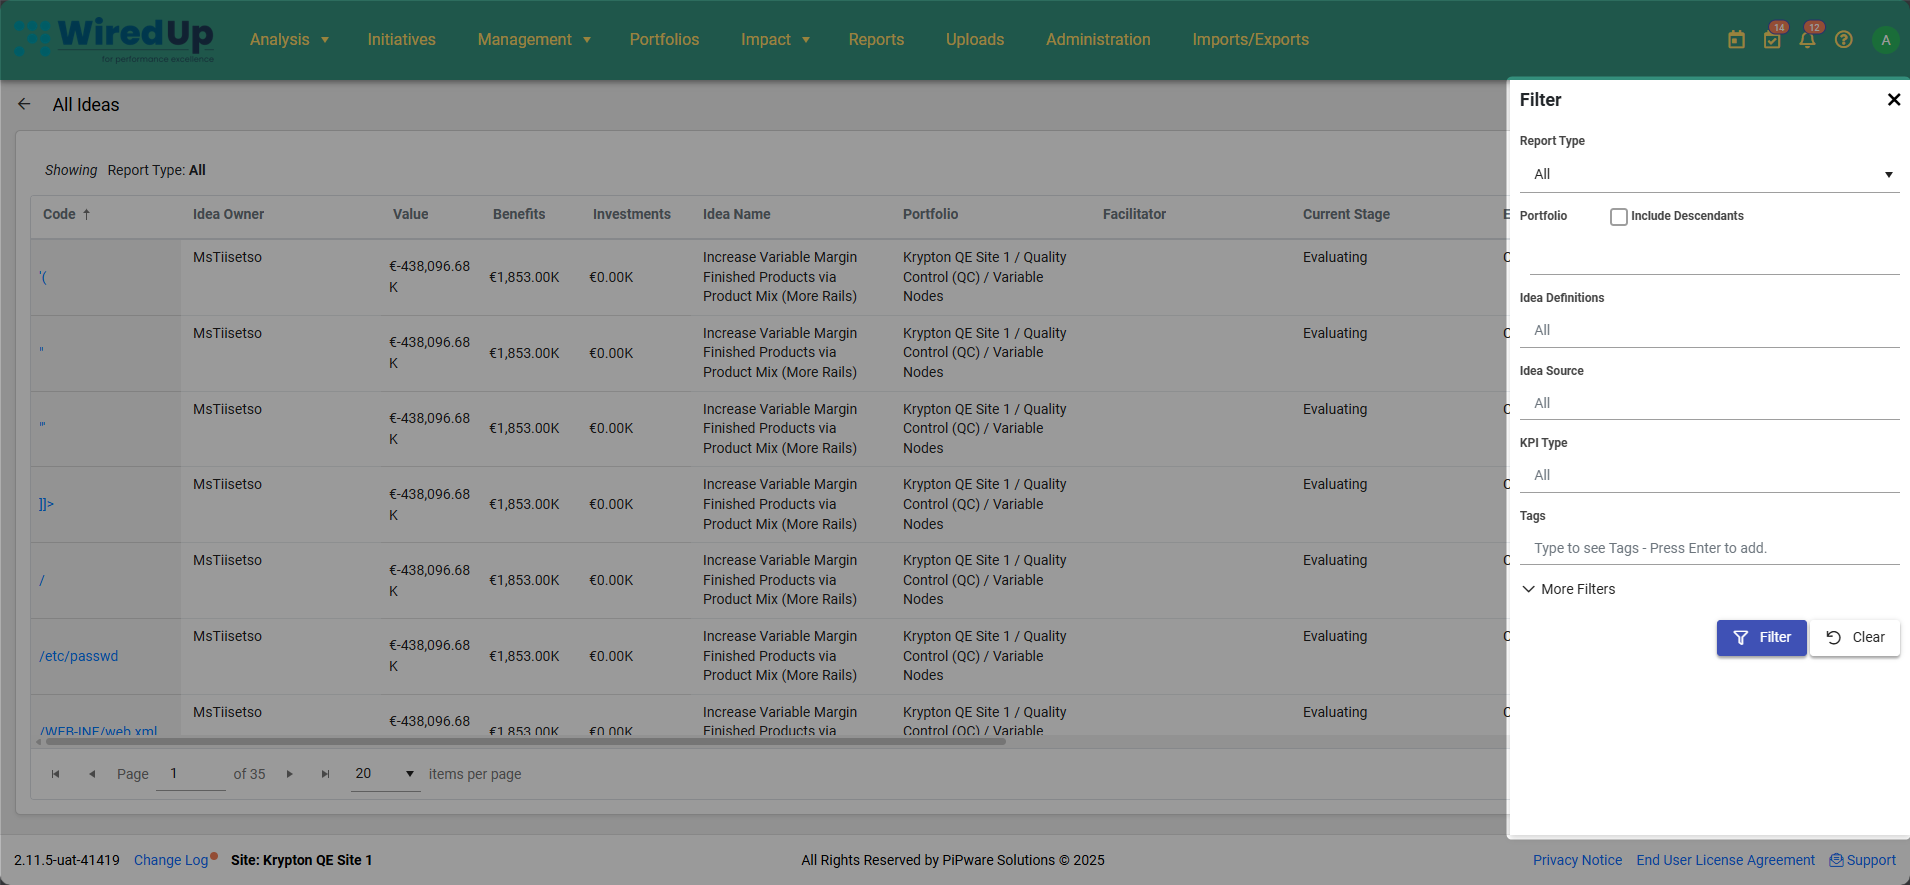Open the Support link
The width and height of the screenshot is (1910, 885).
point(1862,860)
